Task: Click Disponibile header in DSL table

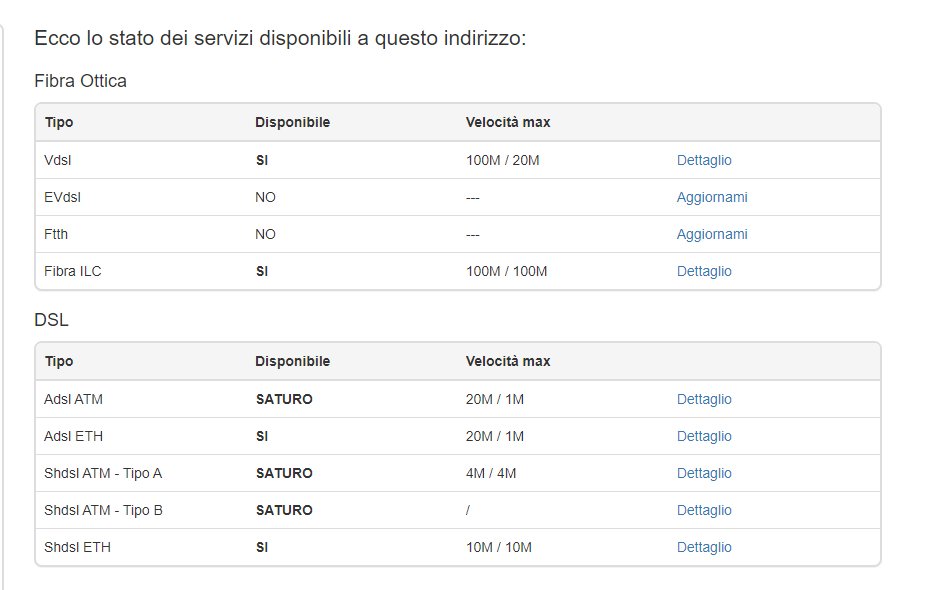Action: coord(292,361)
